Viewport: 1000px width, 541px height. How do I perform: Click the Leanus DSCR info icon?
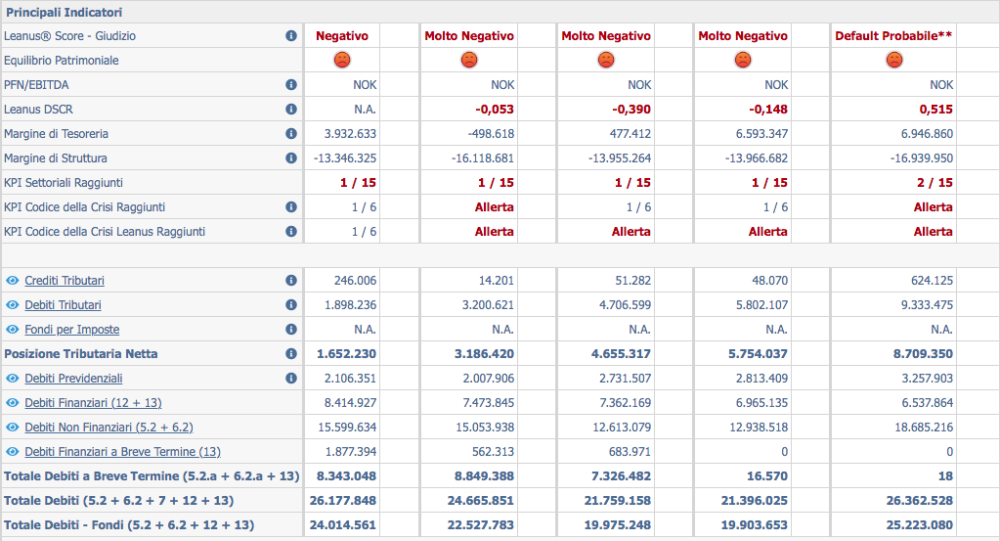point(291,109)
